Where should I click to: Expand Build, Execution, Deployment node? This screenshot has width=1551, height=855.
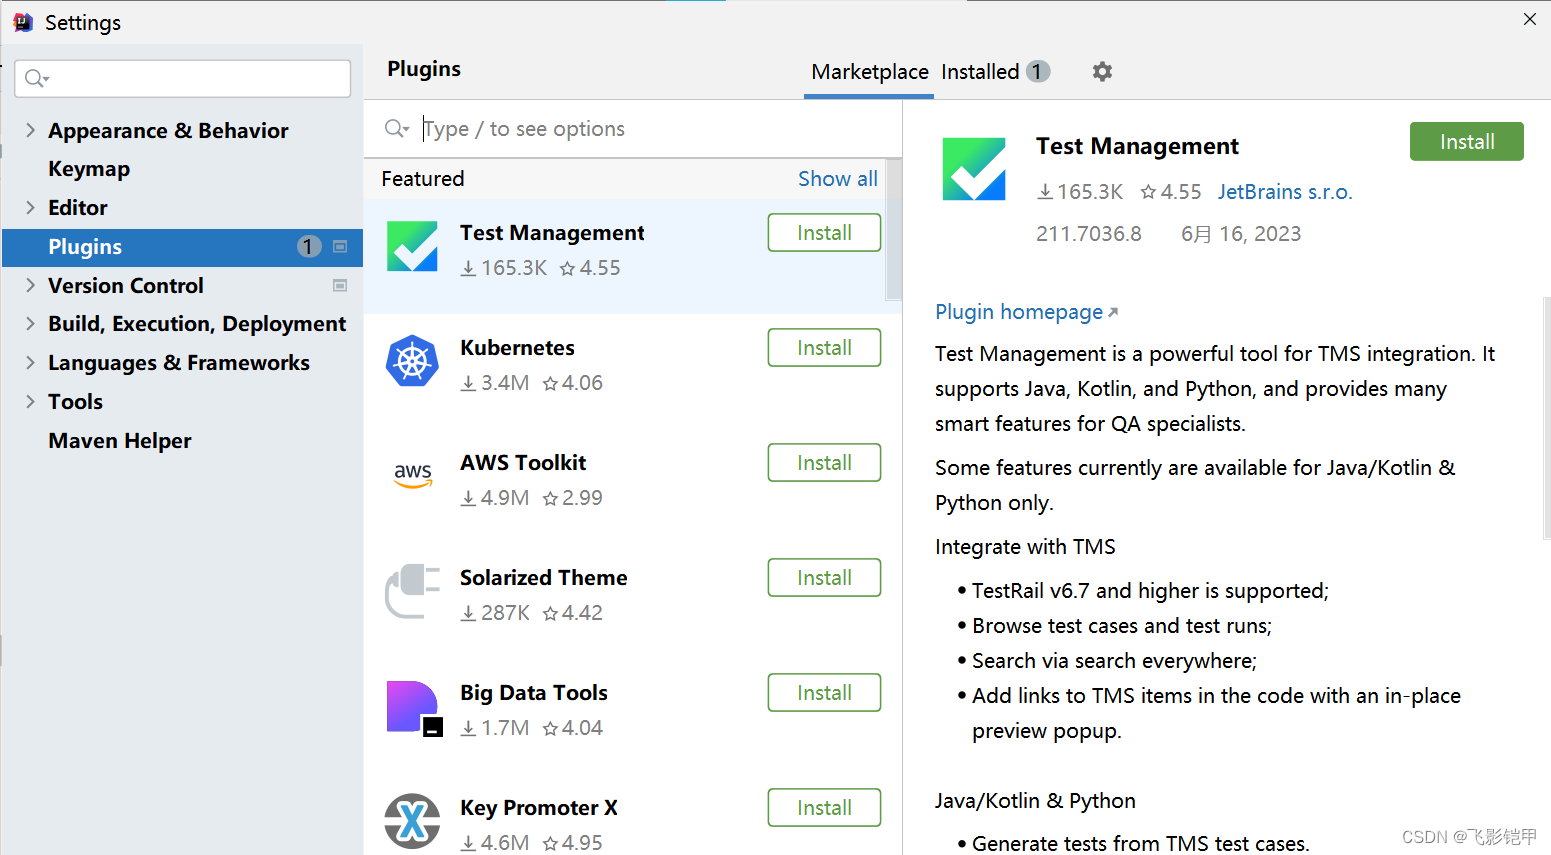point(30,323)
